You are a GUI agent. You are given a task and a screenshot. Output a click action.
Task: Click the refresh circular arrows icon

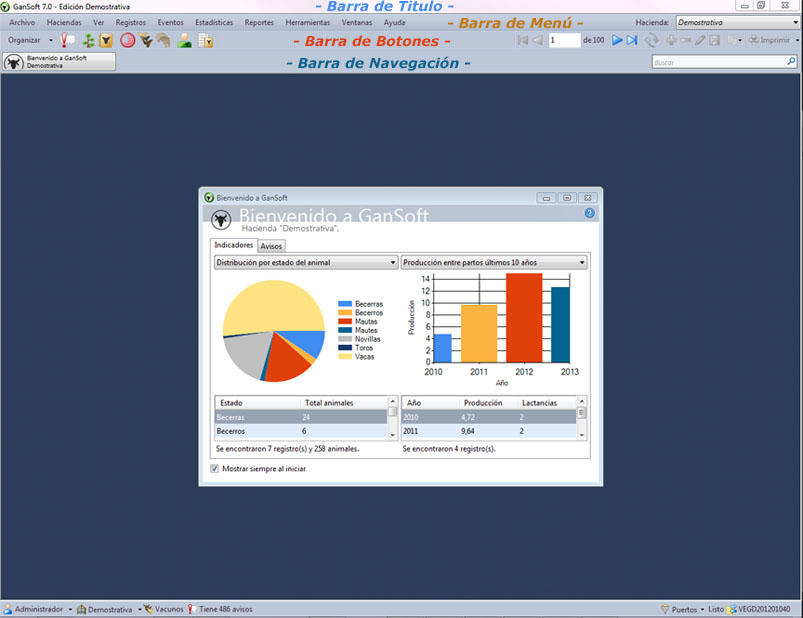(652, 40)
